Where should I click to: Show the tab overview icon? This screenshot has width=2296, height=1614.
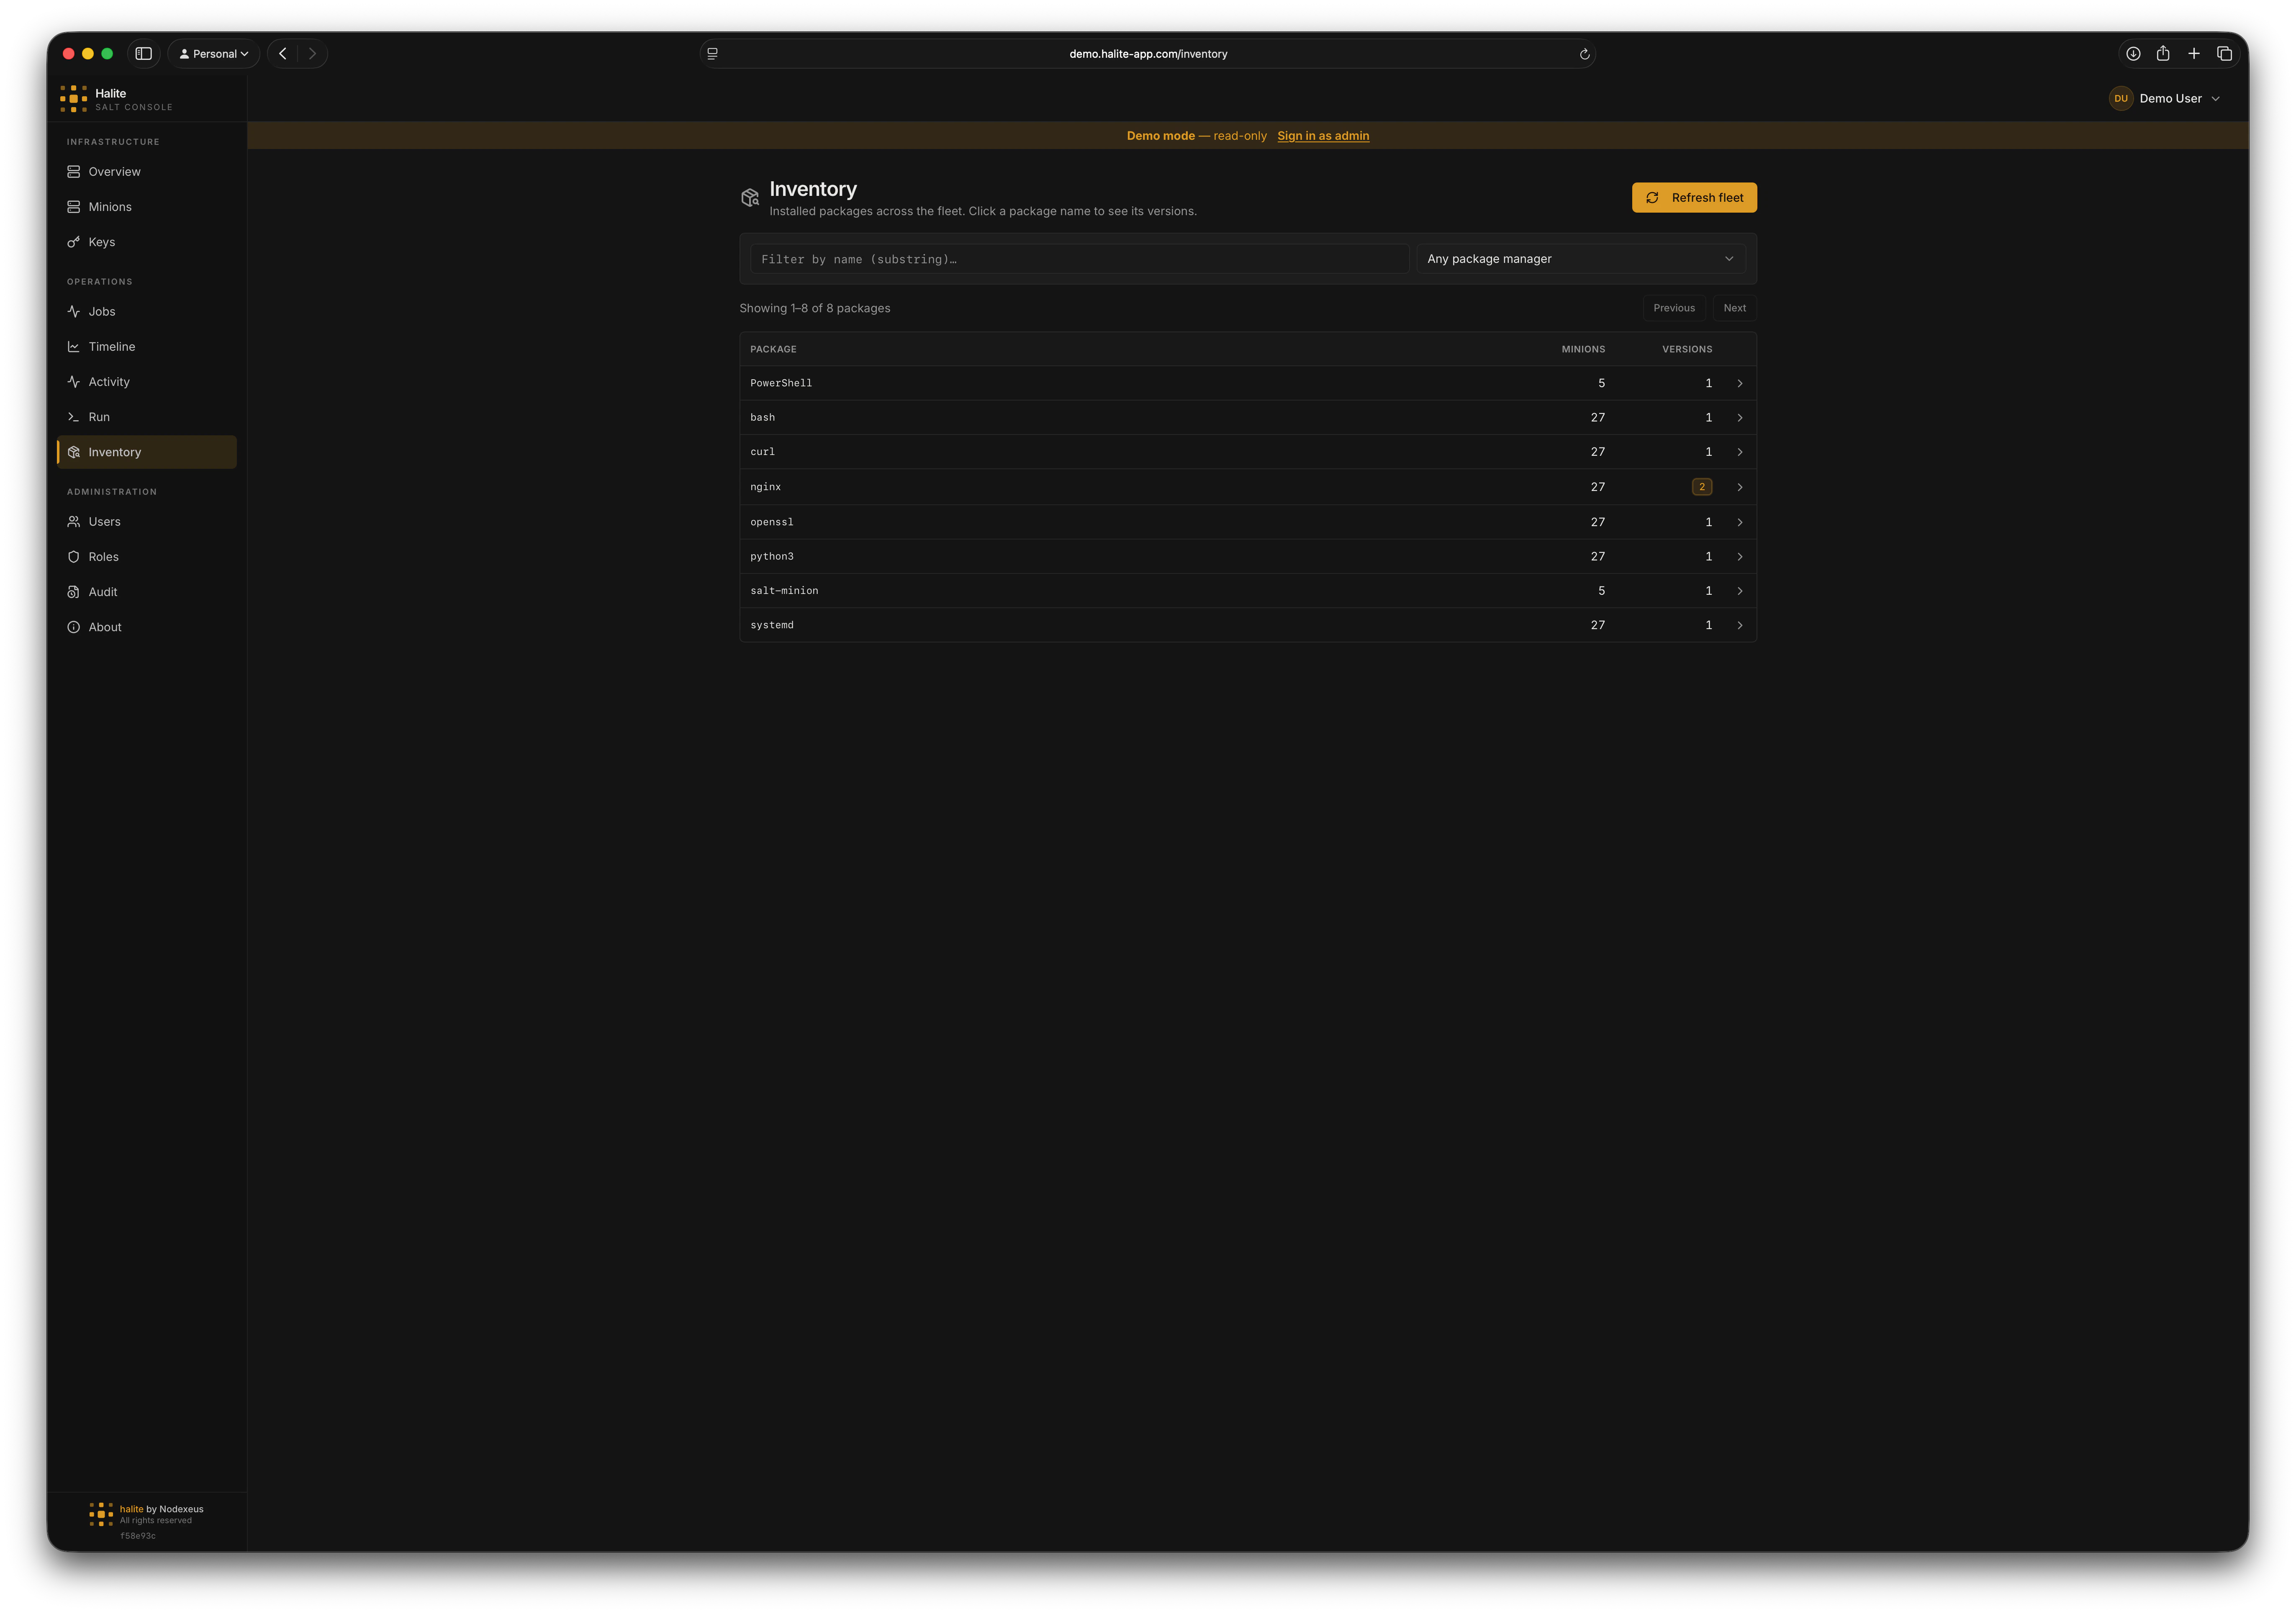(x=2225, y=54)
